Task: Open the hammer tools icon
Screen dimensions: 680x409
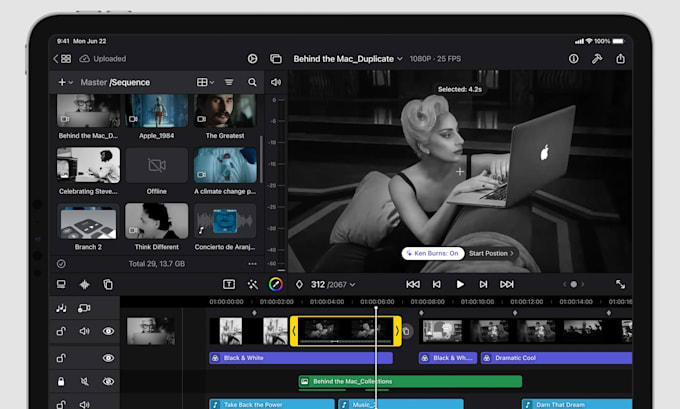Action: 597,59
